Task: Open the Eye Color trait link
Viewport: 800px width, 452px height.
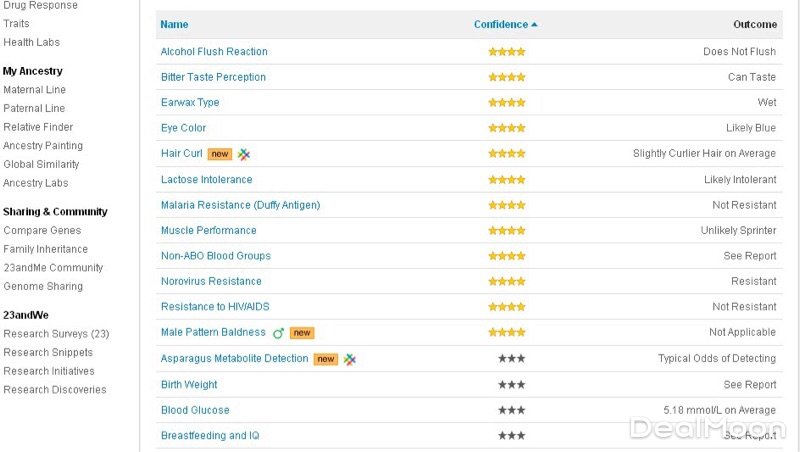Action: [183, 128]
